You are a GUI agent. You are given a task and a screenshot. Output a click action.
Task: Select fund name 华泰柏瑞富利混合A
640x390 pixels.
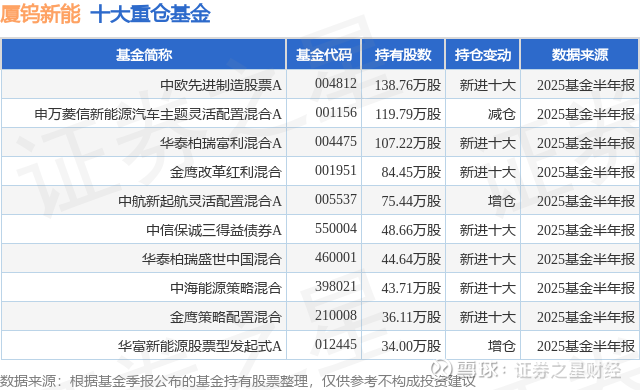pos(221,143)
